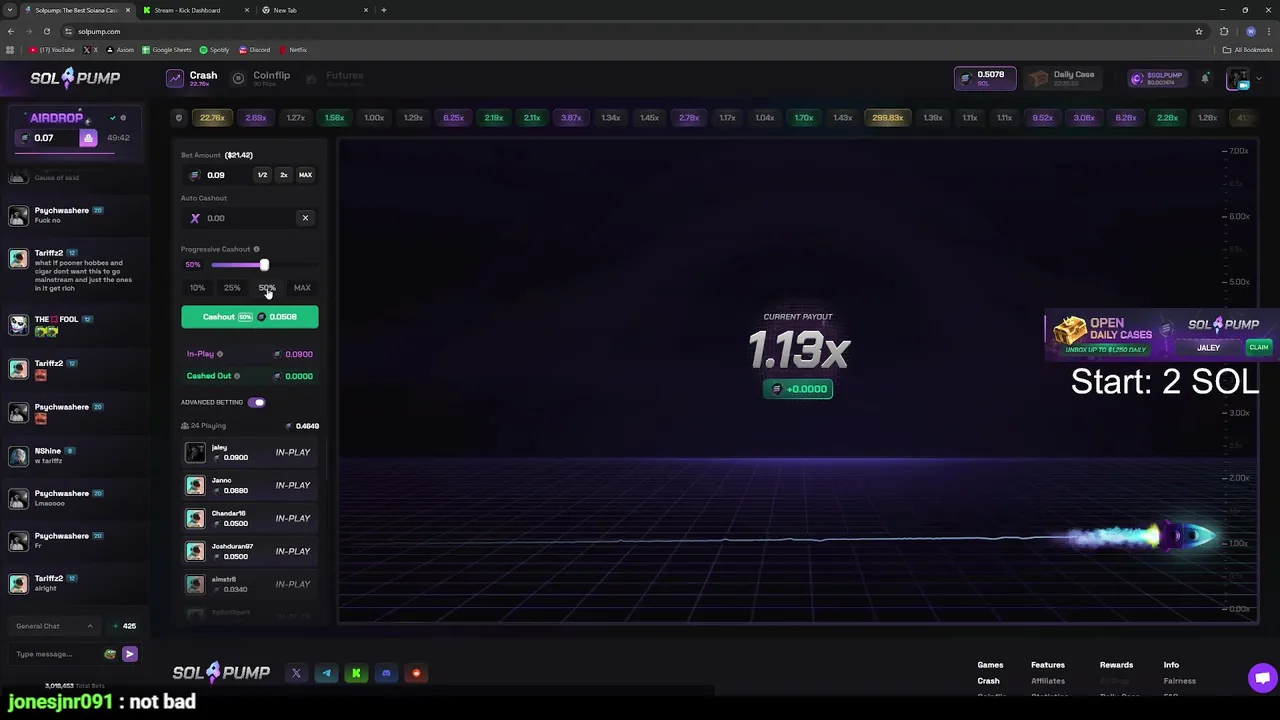Viewport: 1280px width, 720px height.
Task: Open SolPump Kick footer link
Action: pos(356,673)
